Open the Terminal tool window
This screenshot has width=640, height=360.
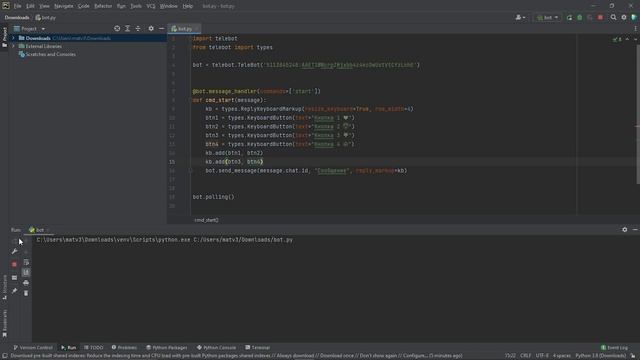(x=258, y=348)
